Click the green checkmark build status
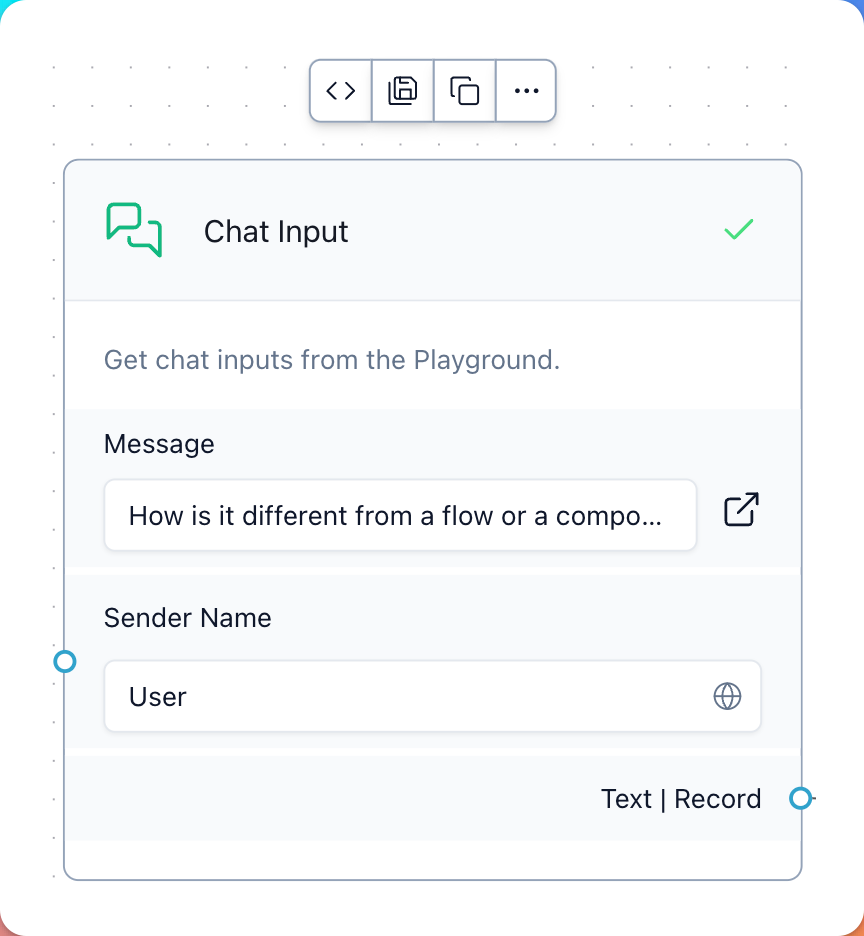The image size is (864, 936). pos(739,230)
